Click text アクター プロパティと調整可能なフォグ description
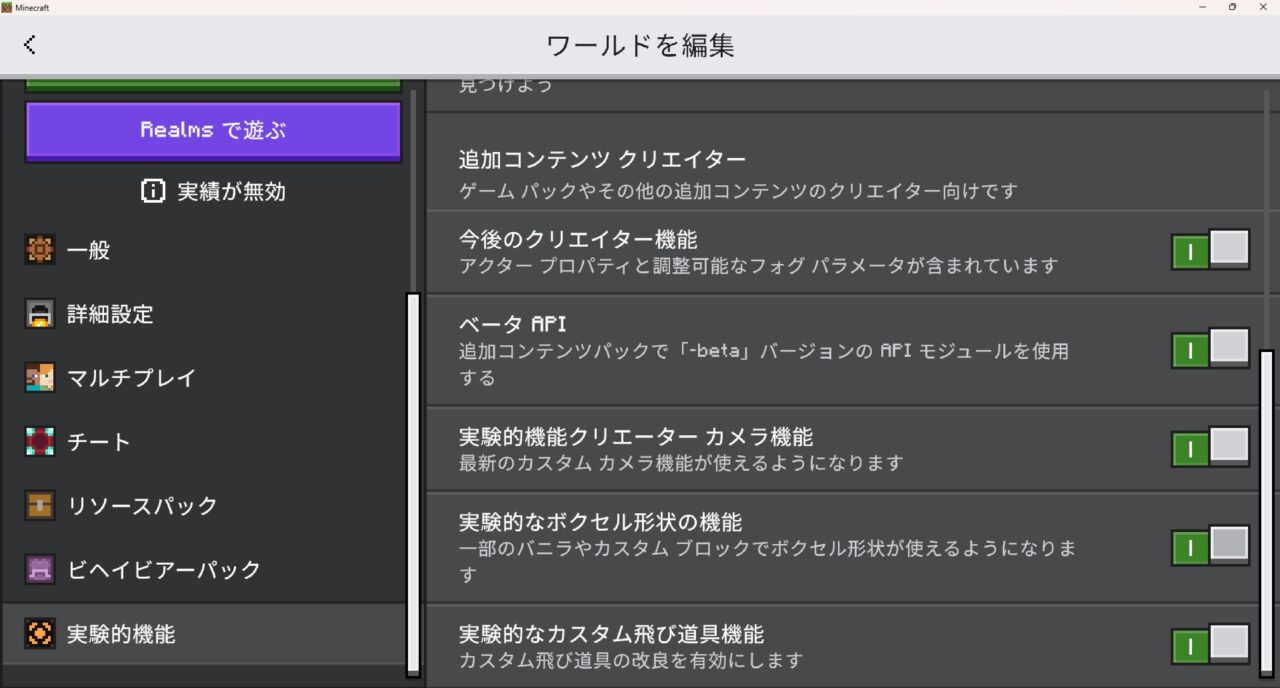 758,266
